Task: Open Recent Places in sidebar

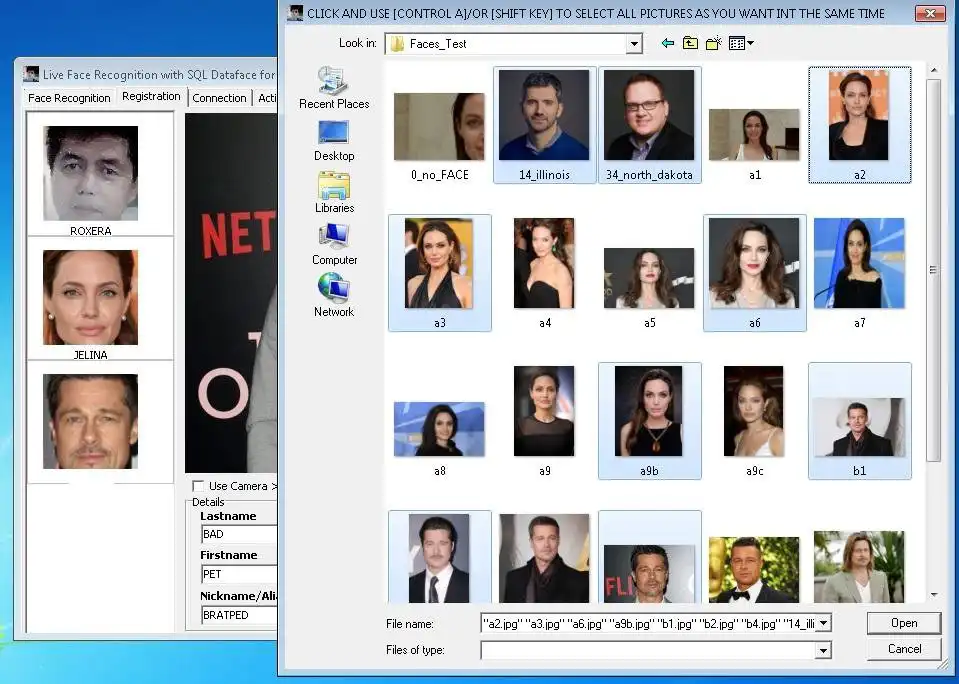Action: click(x=334, y=88)
